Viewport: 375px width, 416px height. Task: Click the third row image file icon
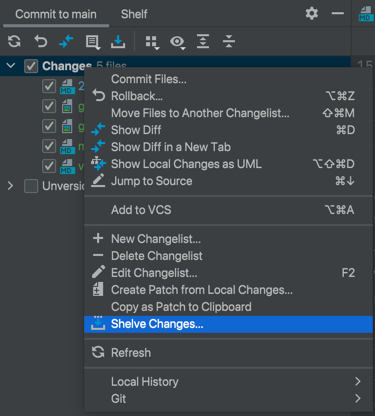coord(67,126)
